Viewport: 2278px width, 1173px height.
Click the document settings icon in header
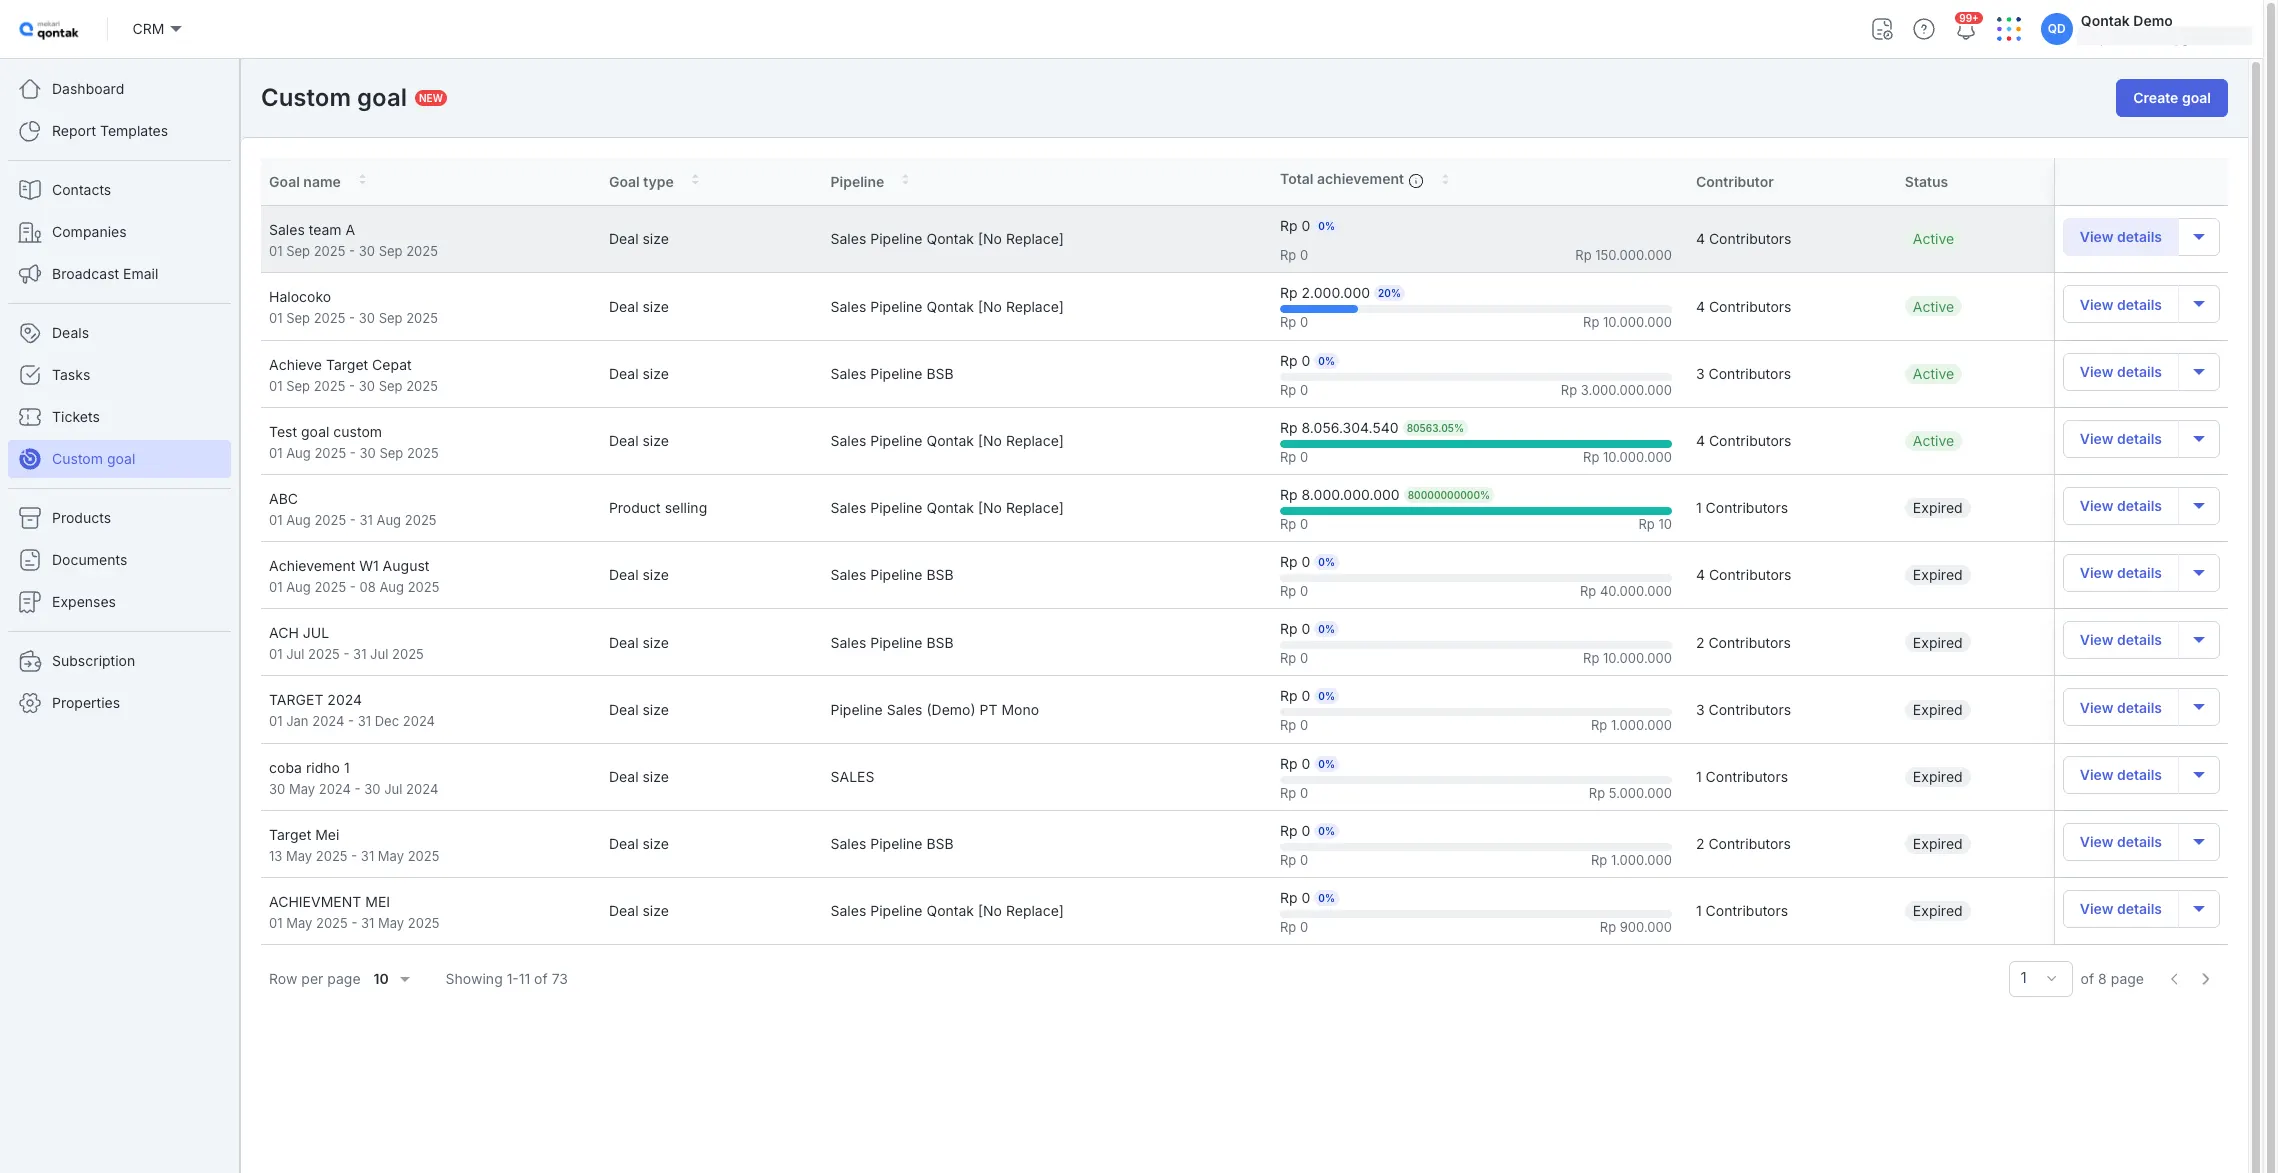click(1881, 30)
